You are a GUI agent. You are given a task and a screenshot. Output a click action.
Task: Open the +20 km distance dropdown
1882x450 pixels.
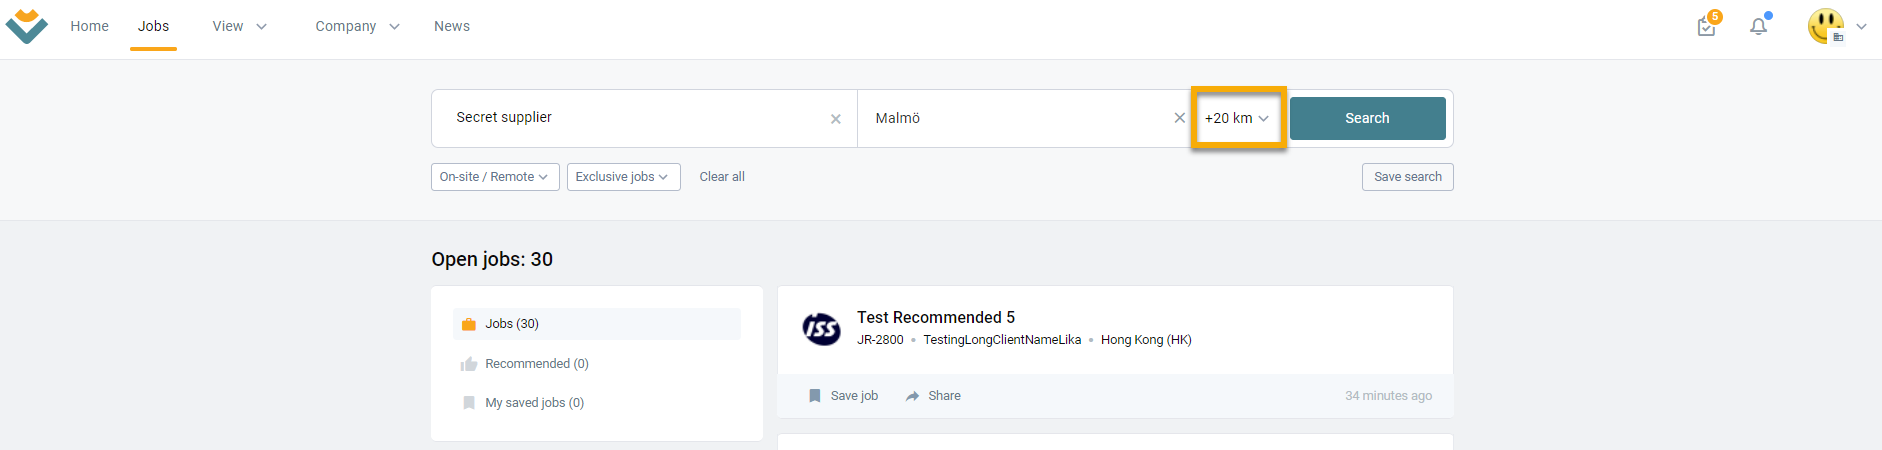point(1238,118)
